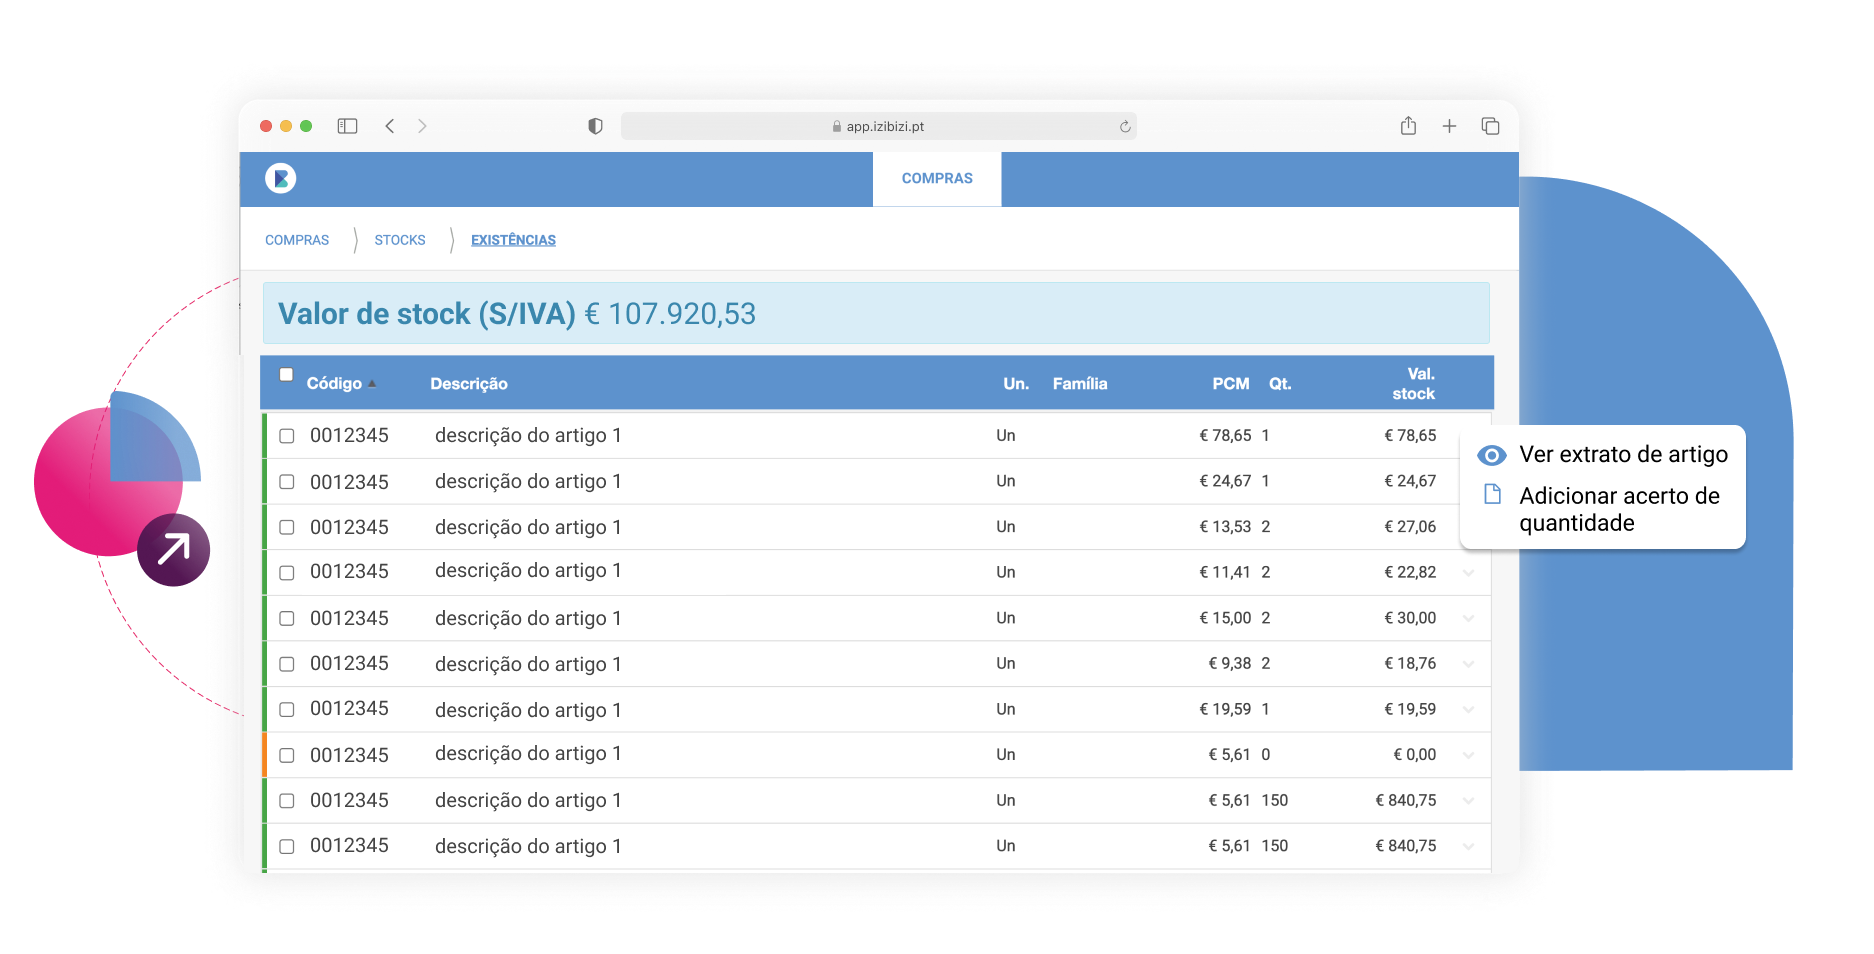Viewport: 1874px width, 954px height.
Task: Click the izibizi logo icon
Action: point(280,178)
